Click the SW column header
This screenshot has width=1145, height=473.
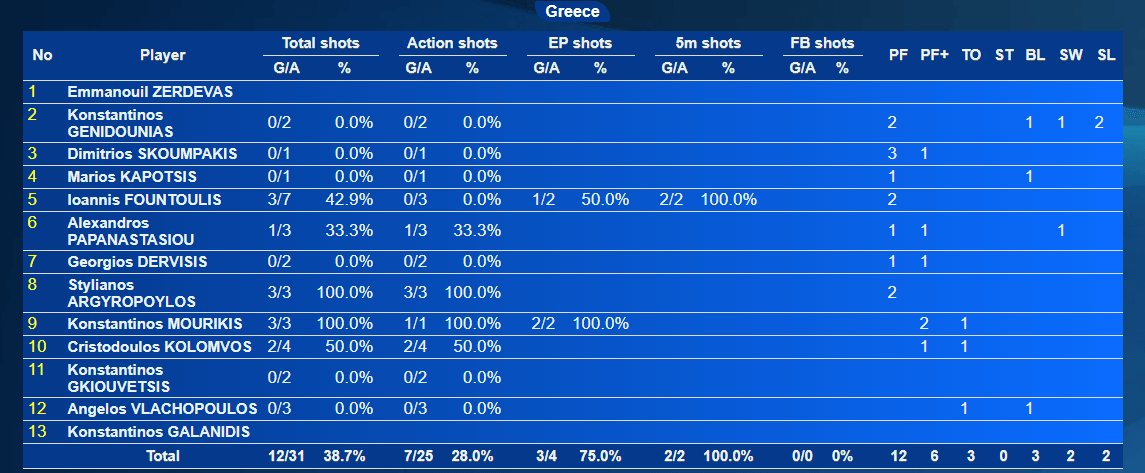tap(1070, 56)
